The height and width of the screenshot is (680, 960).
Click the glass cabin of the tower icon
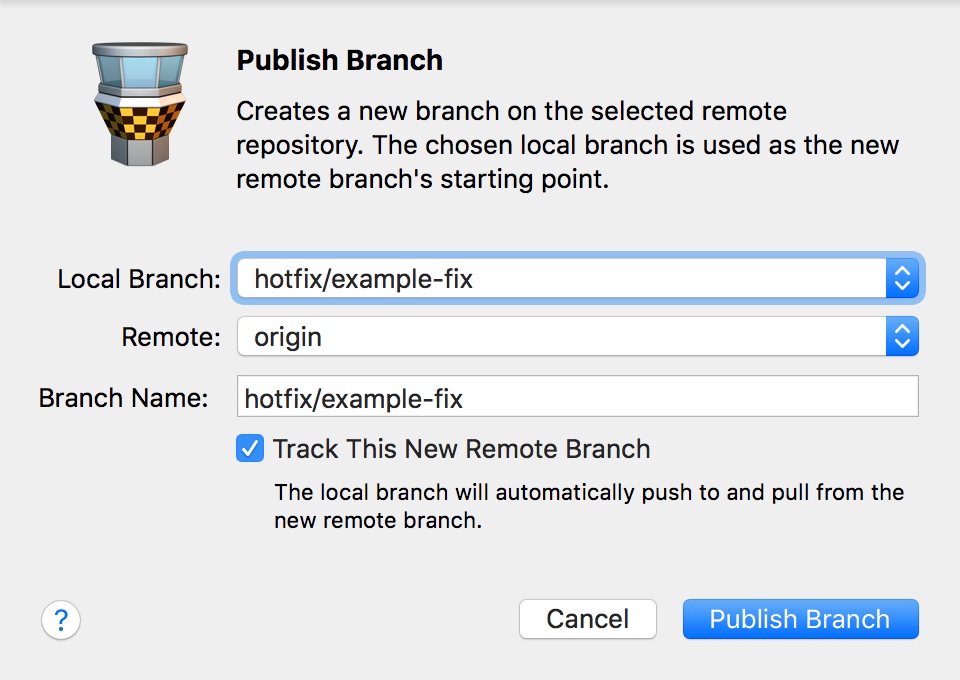[140, 71]
